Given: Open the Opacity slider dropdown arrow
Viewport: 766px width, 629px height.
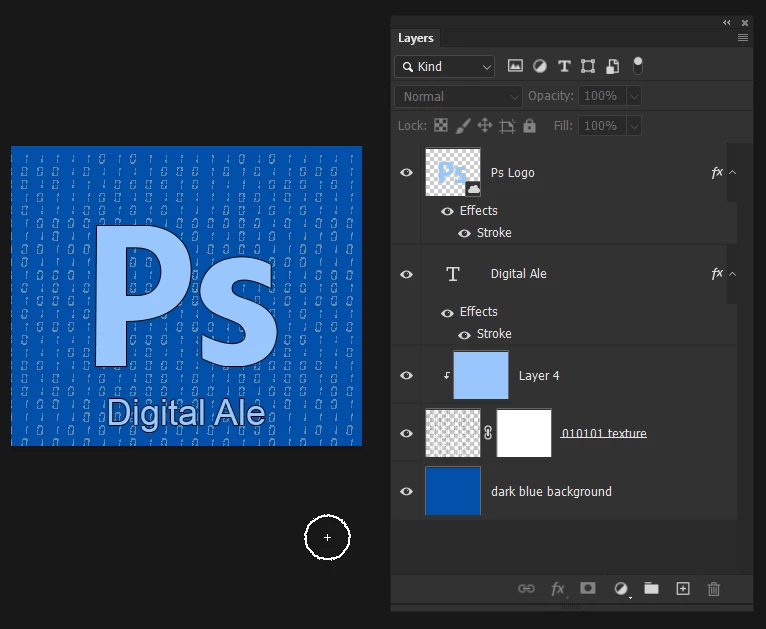Looking at the screenshot, I should 634,96.
